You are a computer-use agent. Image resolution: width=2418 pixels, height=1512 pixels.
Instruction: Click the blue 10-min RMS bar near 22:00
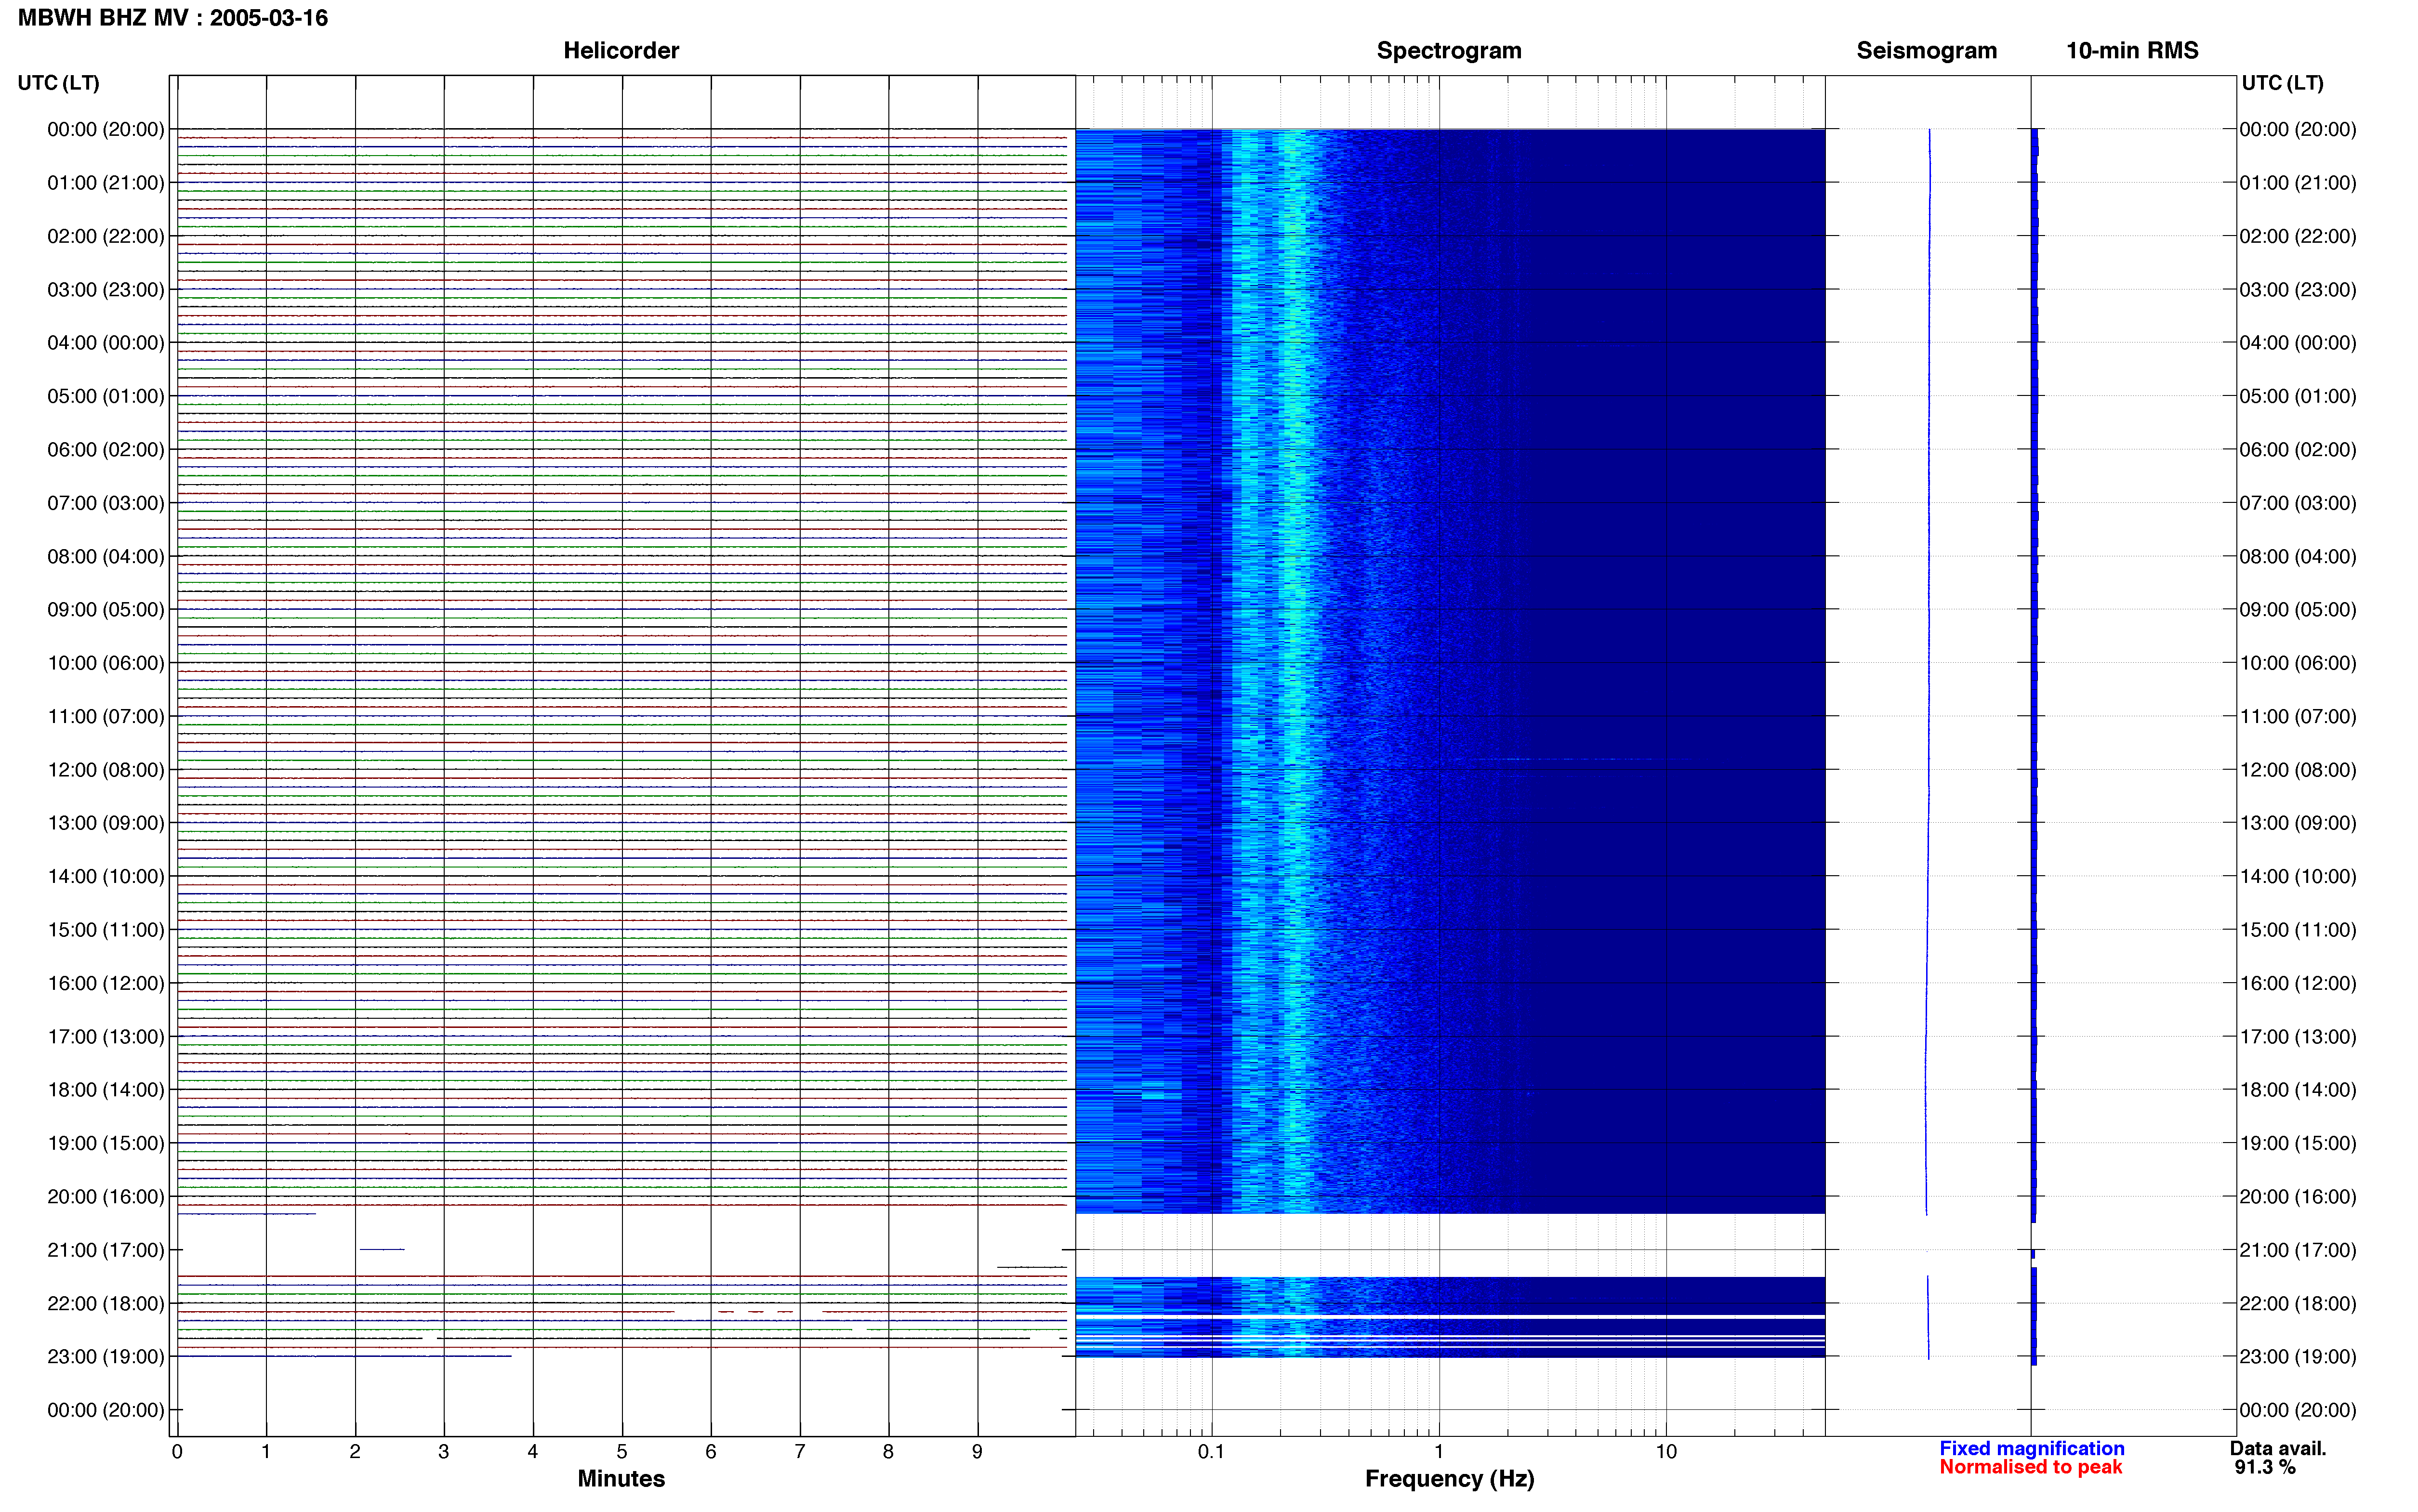tap(2034, 1316)
